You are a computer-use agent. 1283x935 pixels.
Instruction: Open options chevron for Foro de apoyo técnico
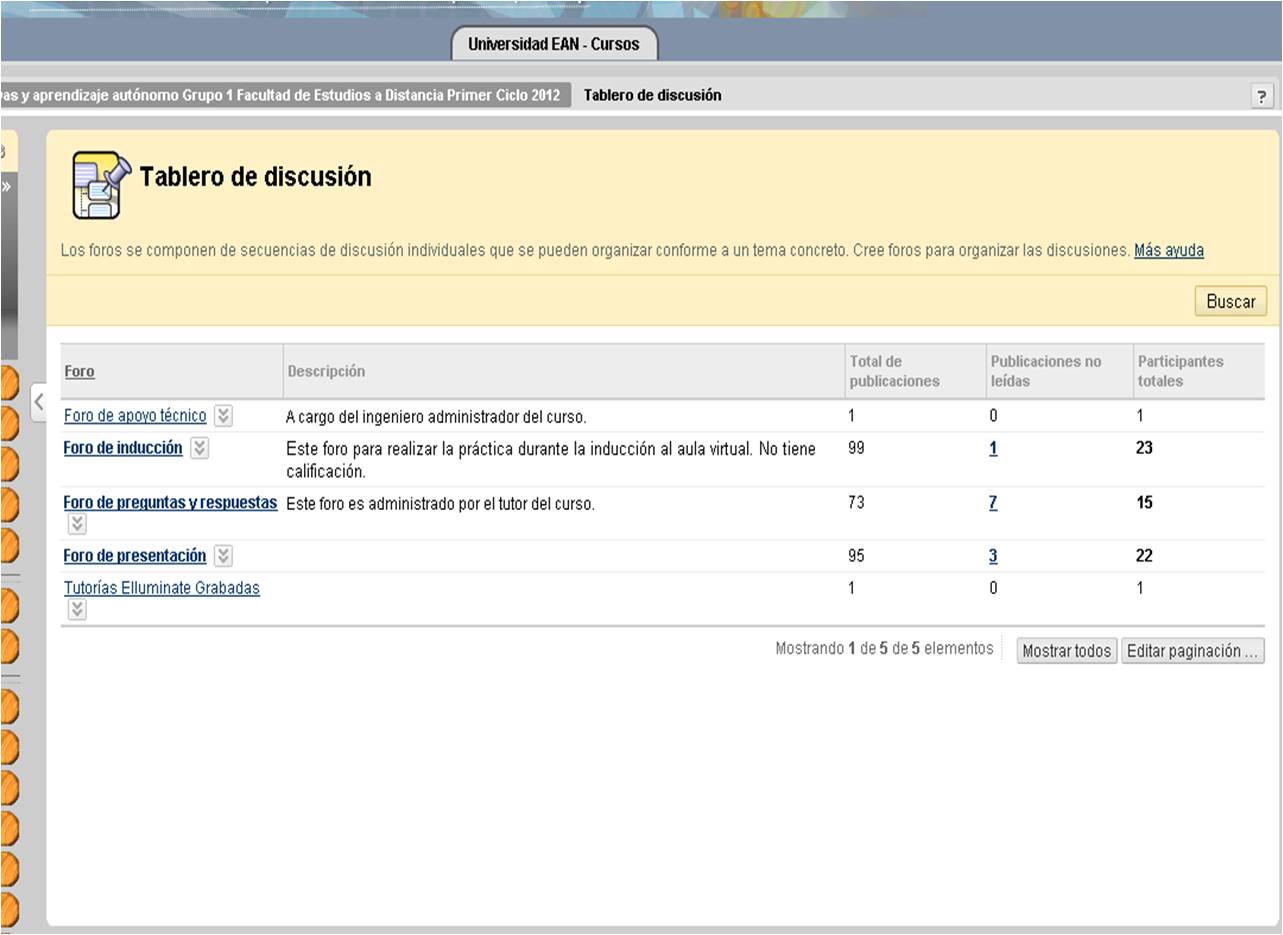[223, 416]
